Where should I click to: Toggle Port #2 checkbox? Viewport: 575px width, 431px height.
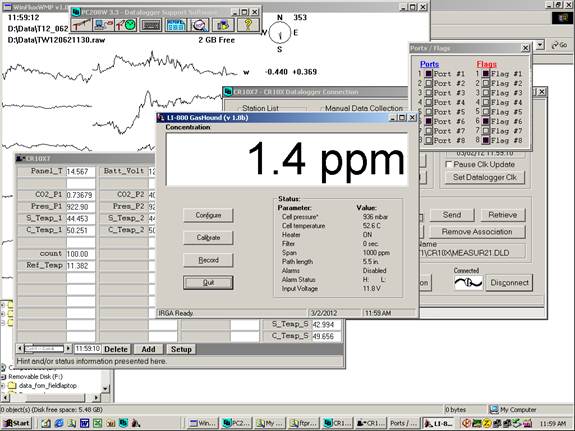pyautogui.click(x=428, y=83)
